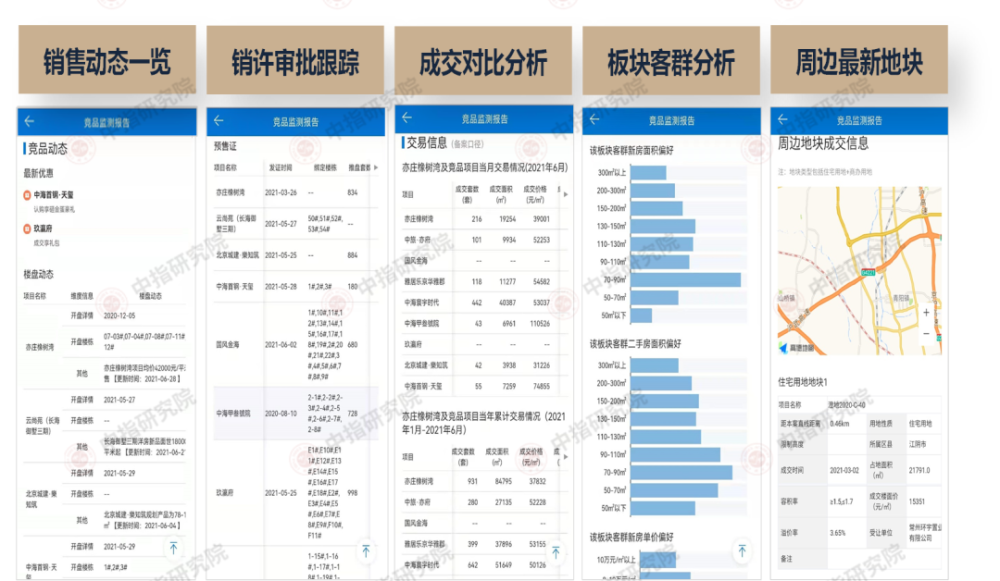Open the 玖瀛府 offer under 最新优惠
Image resolution: width=1000 pixels, height=581 pixels.
point(43,228)
